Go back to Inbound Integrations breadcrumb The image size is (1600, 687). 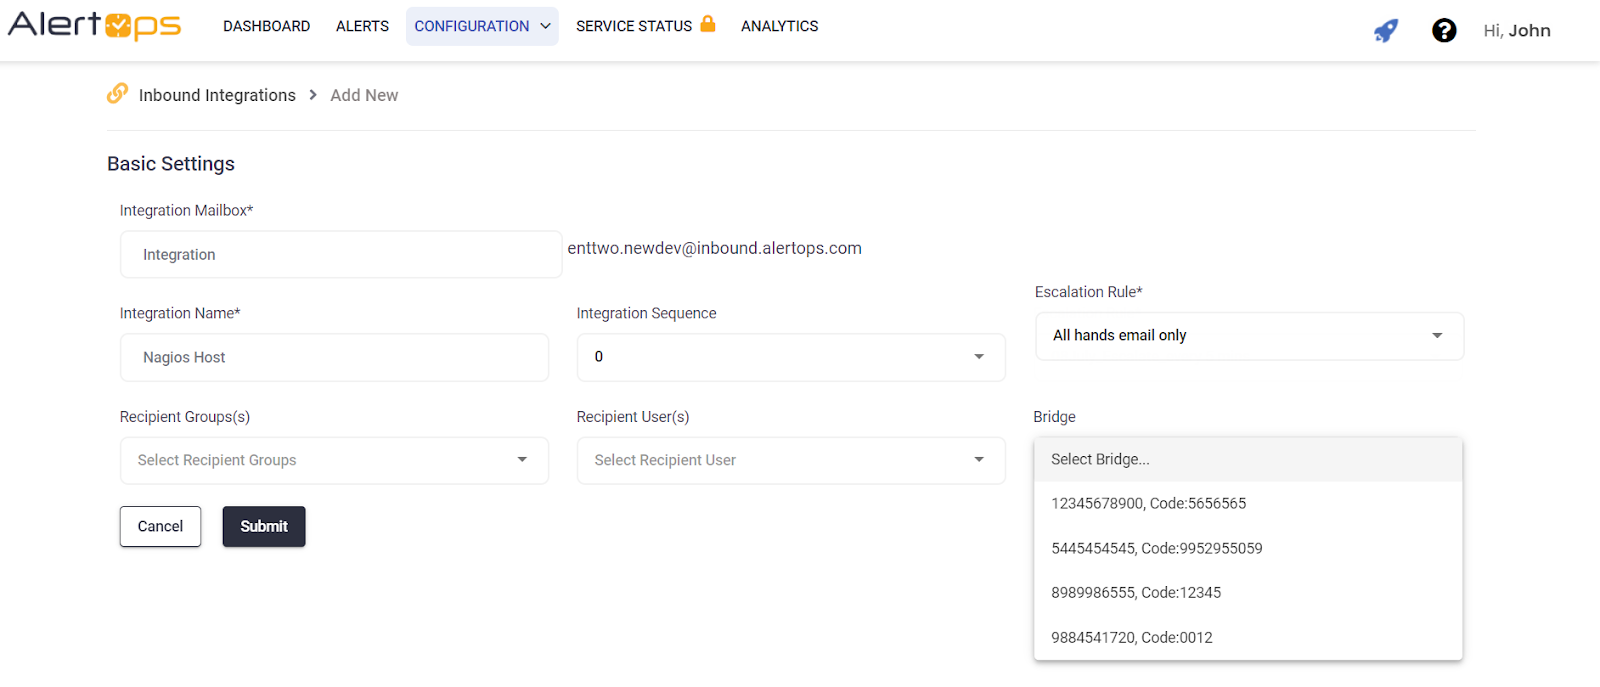pos(217,95)
